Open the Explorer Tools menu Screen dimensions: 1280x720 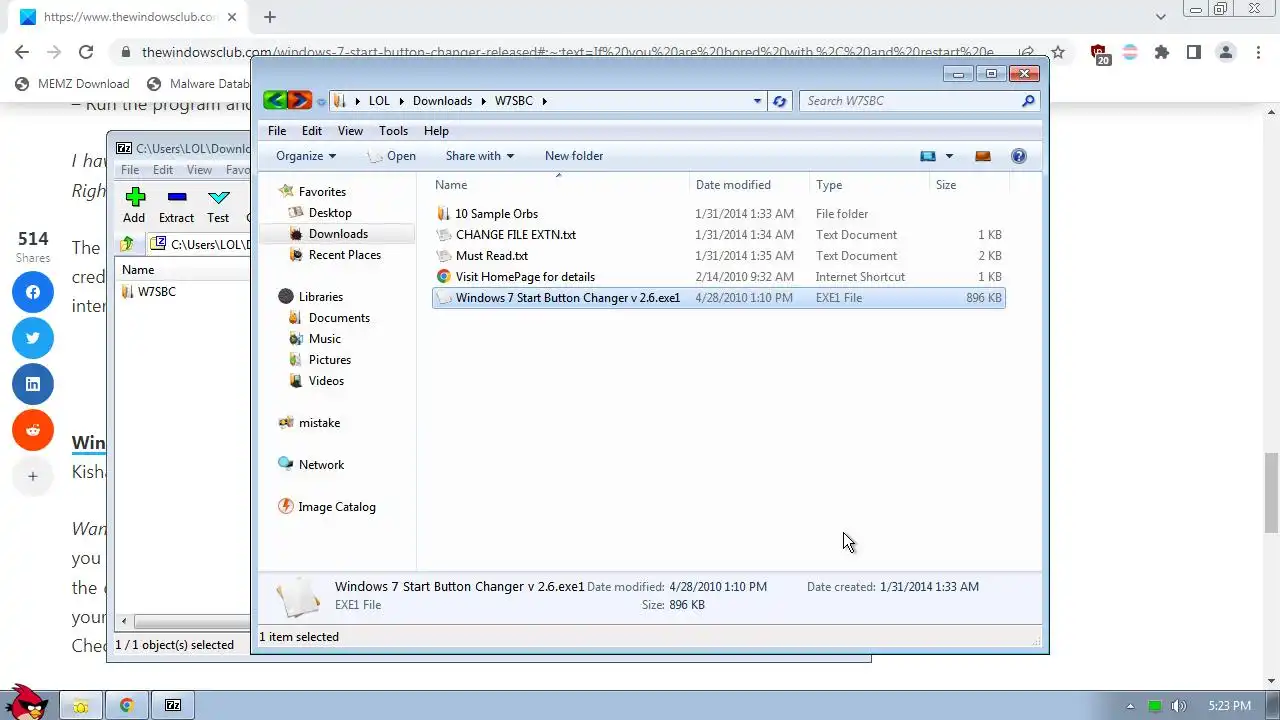point(393,131)
